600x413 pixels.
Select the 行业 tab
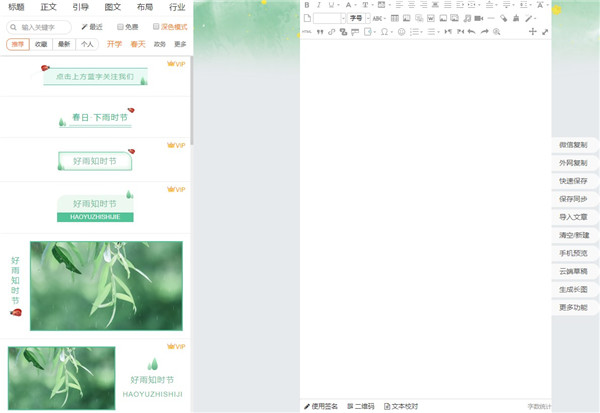pyautogui.click(x=177, y=7)
